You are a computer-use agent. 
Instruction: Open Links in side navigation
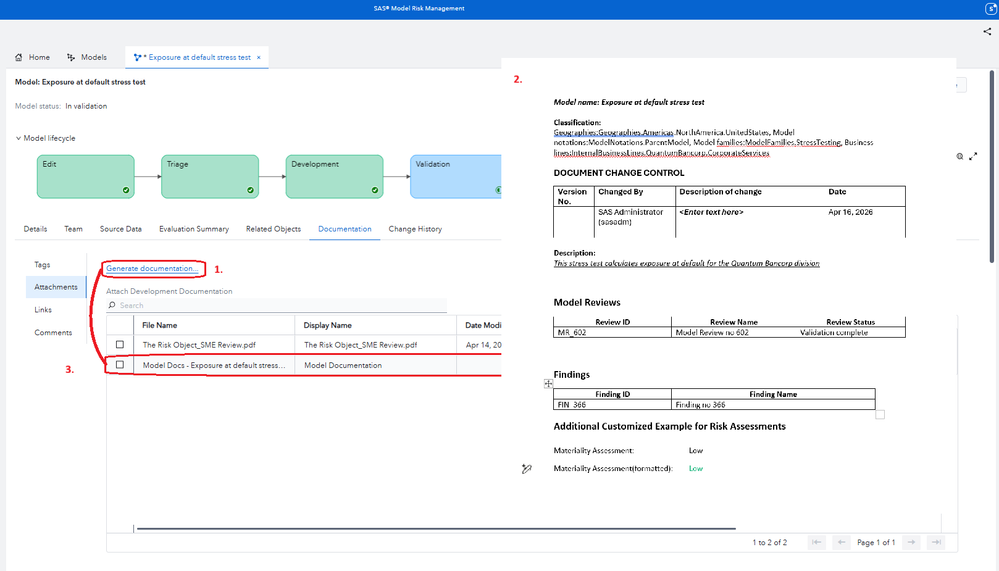pos(43,310)
